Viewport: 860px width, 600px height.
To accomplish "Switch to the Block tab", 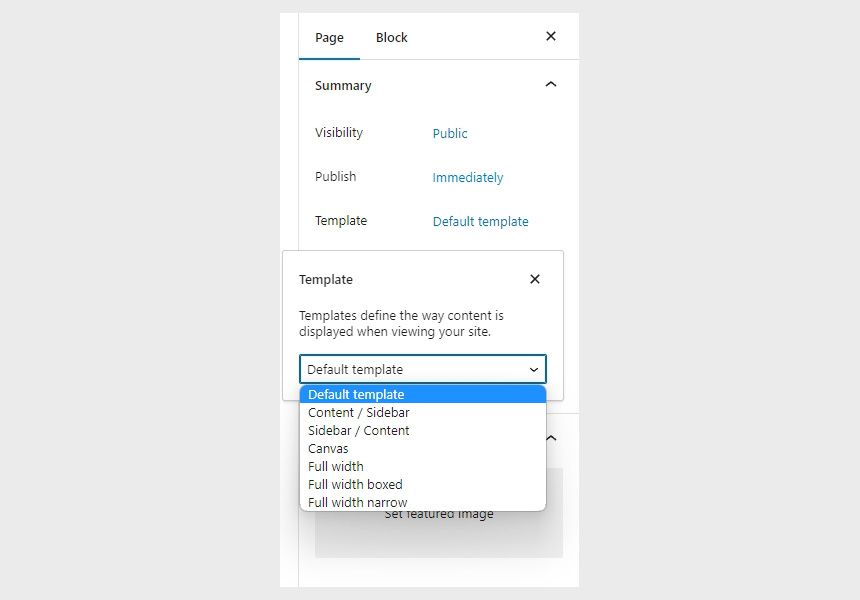I will [392, 37].
